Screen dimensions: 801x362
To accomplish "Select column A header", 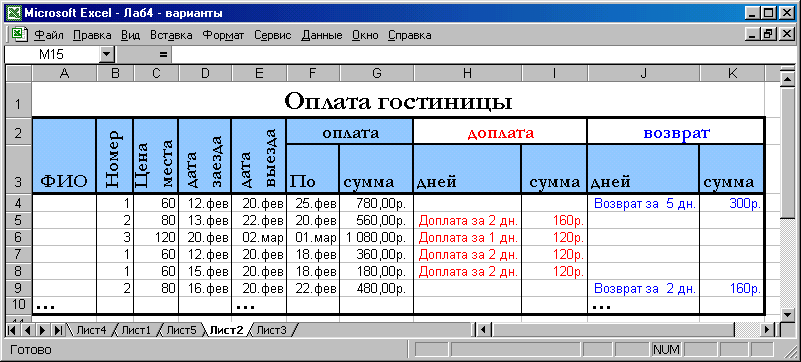I will click(x=64, y=74).
